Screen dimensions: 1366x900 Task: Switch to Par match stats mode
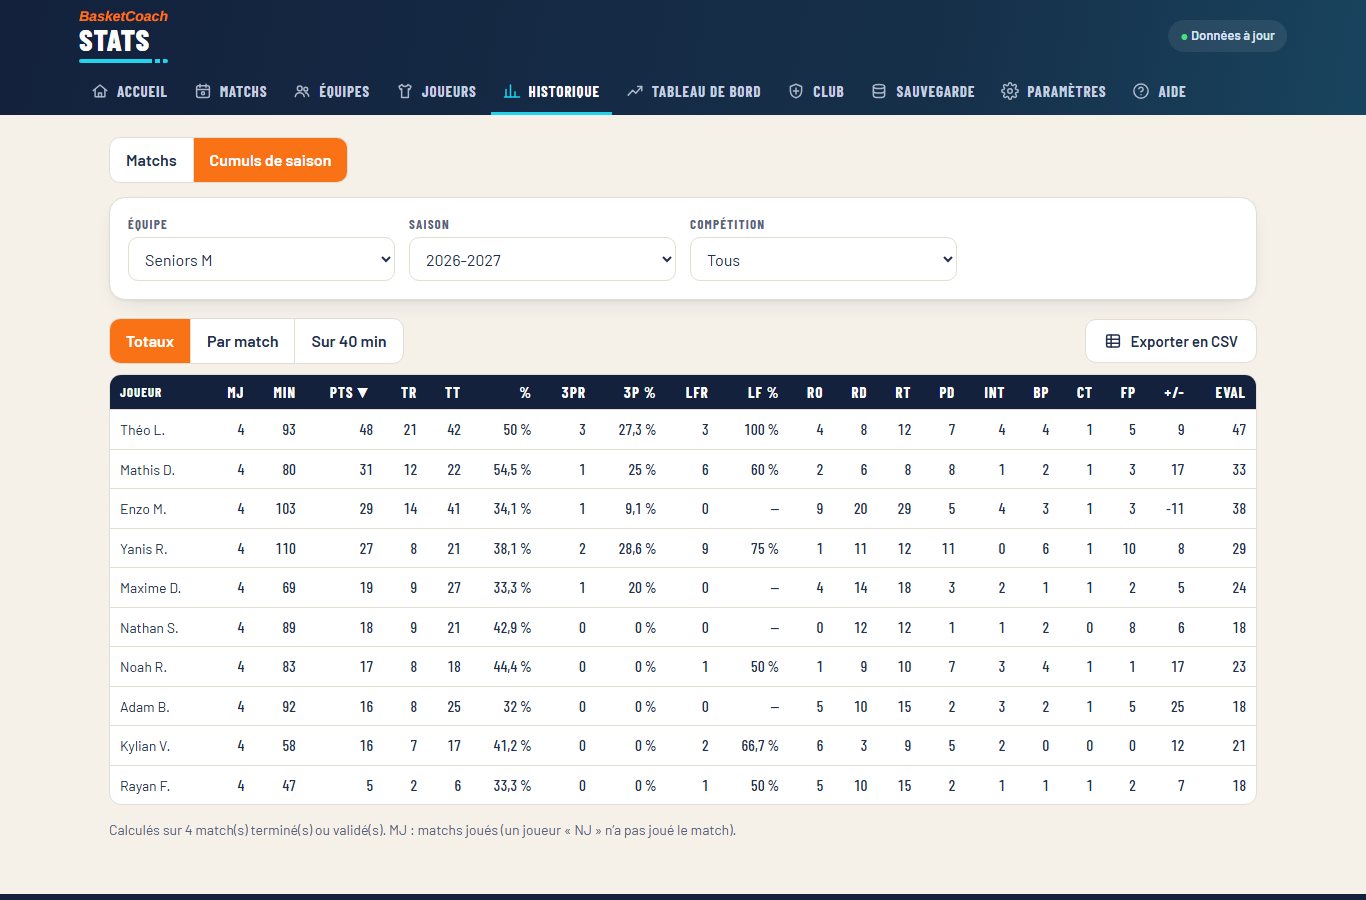pyautogui.click(x=242, y=341)
